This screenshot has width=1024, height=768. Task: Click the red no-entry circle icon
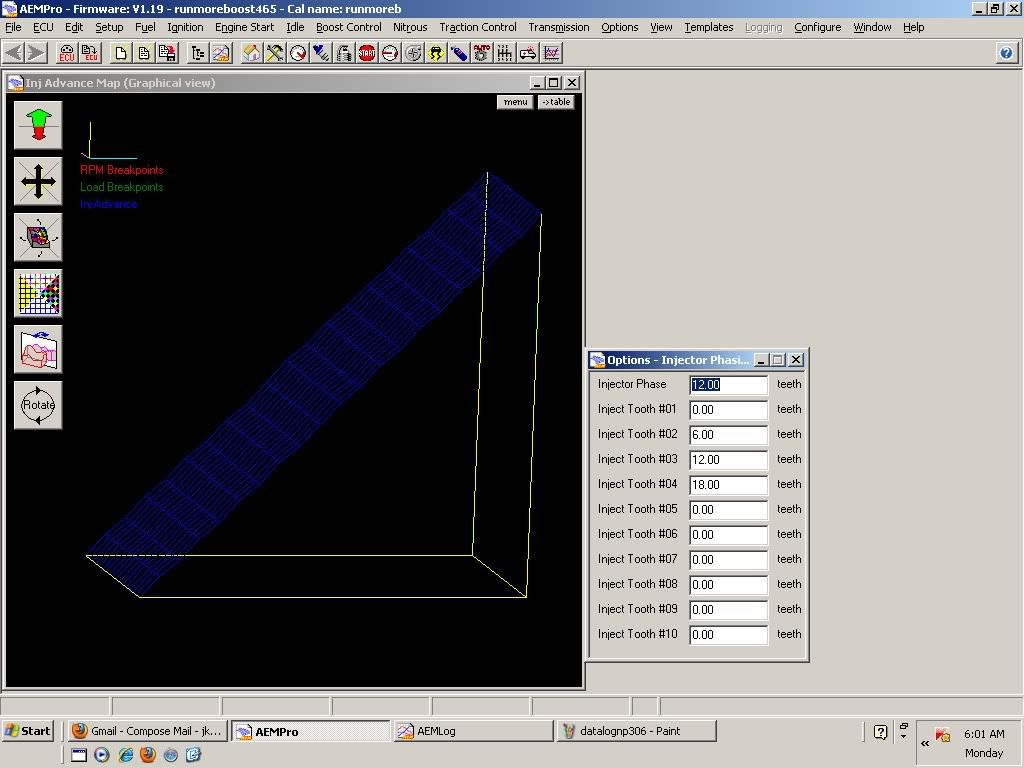click(x=390, y=53)
